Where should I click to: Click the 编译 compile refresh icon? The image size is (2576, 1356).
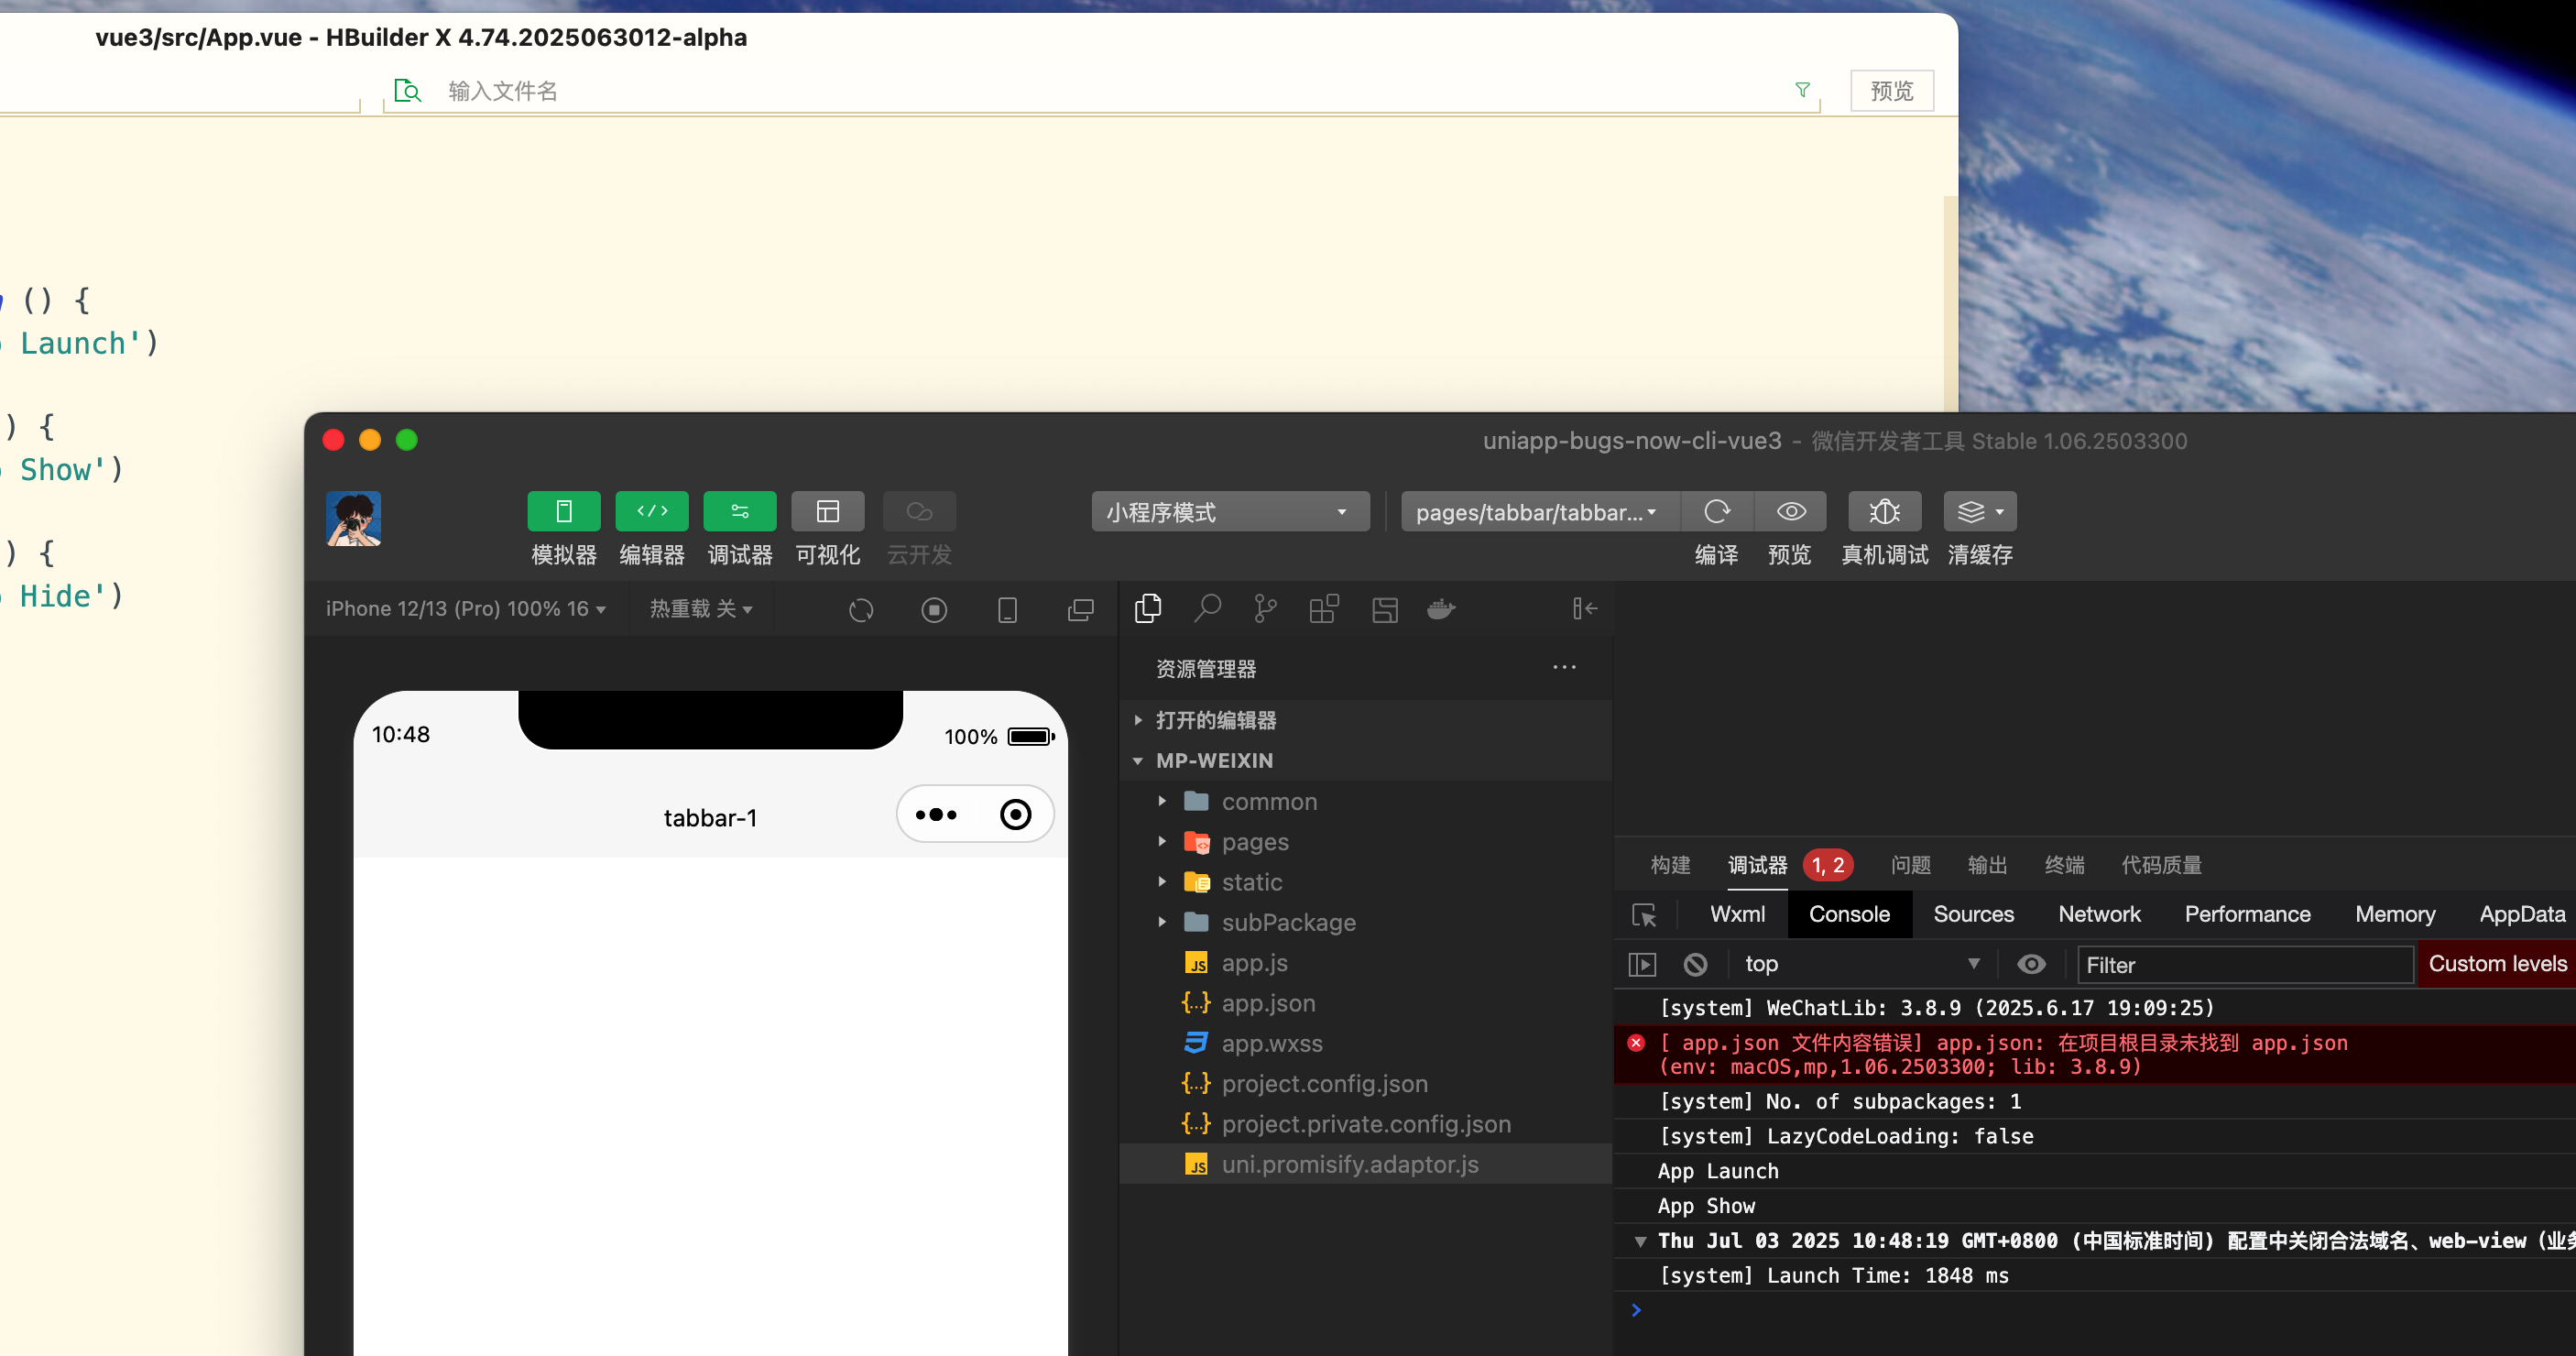[x=1716, y=511]
